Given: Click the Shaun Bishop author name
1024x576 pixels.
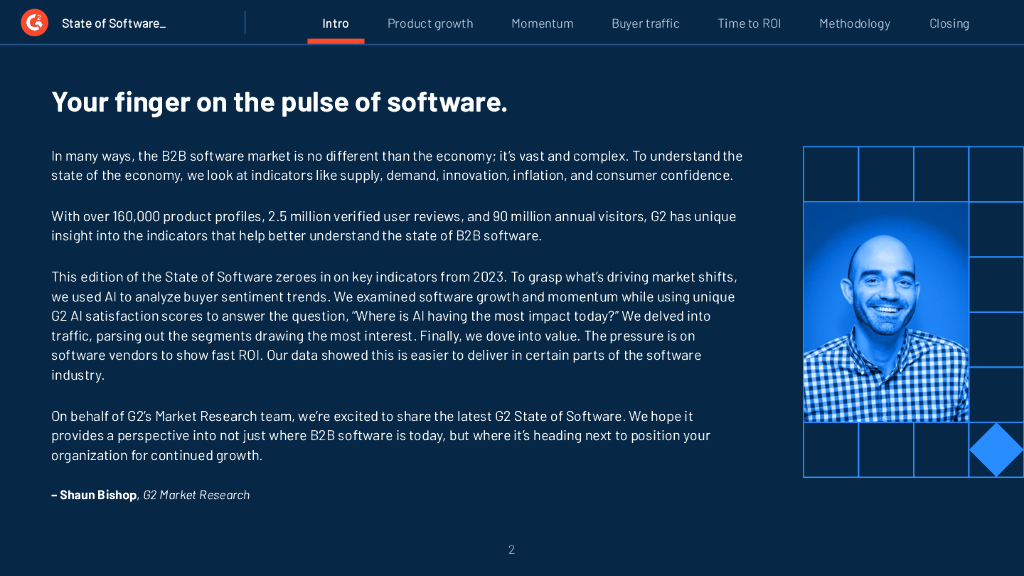Looking at the screenshot, I should (97, 495).
